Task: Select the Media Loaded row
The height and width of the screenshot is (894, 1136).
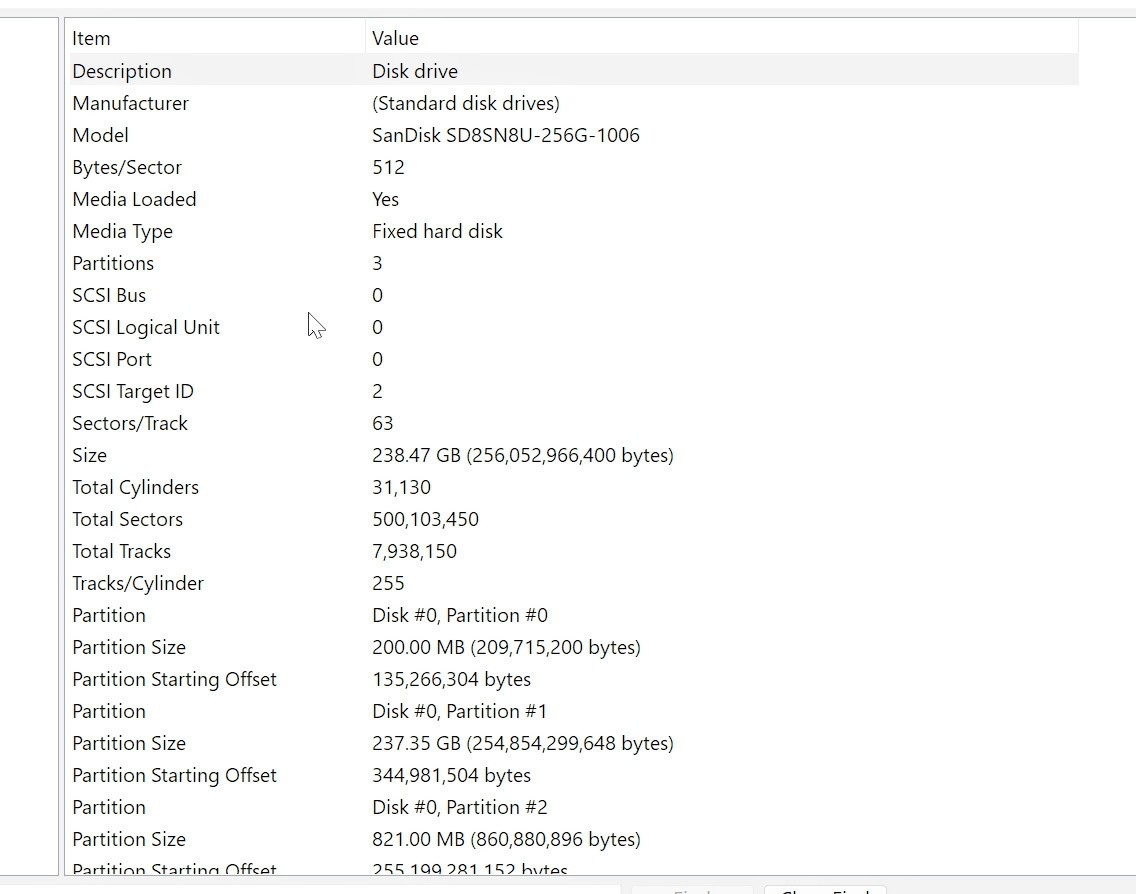Action: tap(575, 199)
